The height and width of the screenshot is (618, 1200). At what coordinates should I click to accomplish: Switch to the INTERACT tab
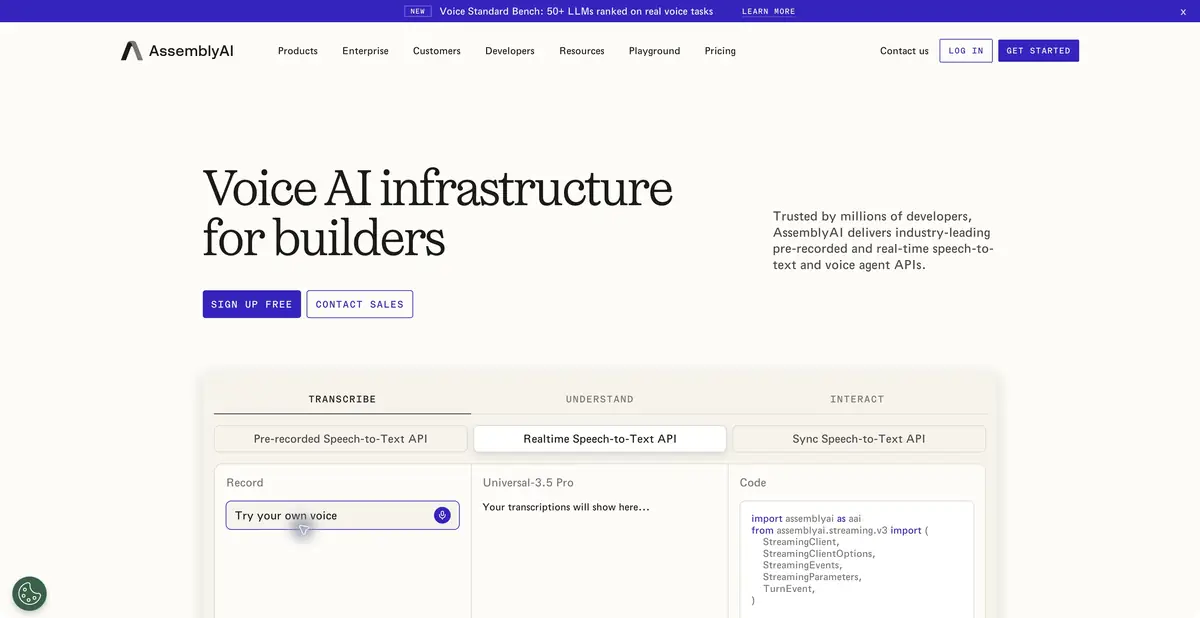coord(857,399)
